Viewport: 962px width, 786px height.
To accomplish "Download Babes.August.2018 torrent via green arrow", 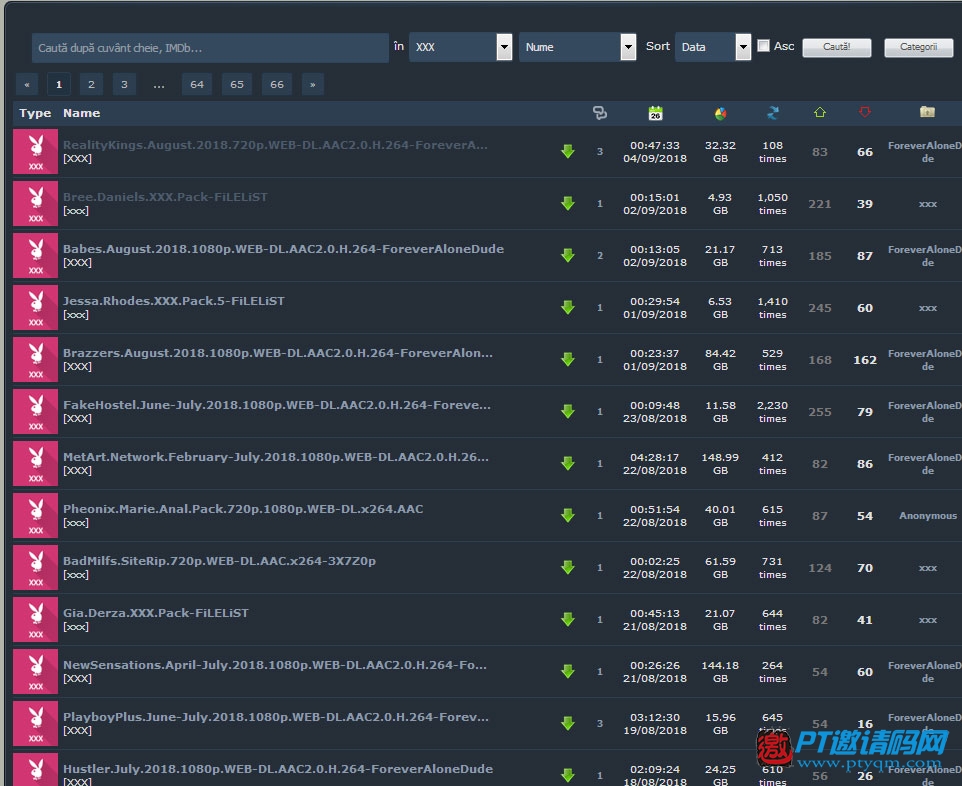I will (568, 255).
